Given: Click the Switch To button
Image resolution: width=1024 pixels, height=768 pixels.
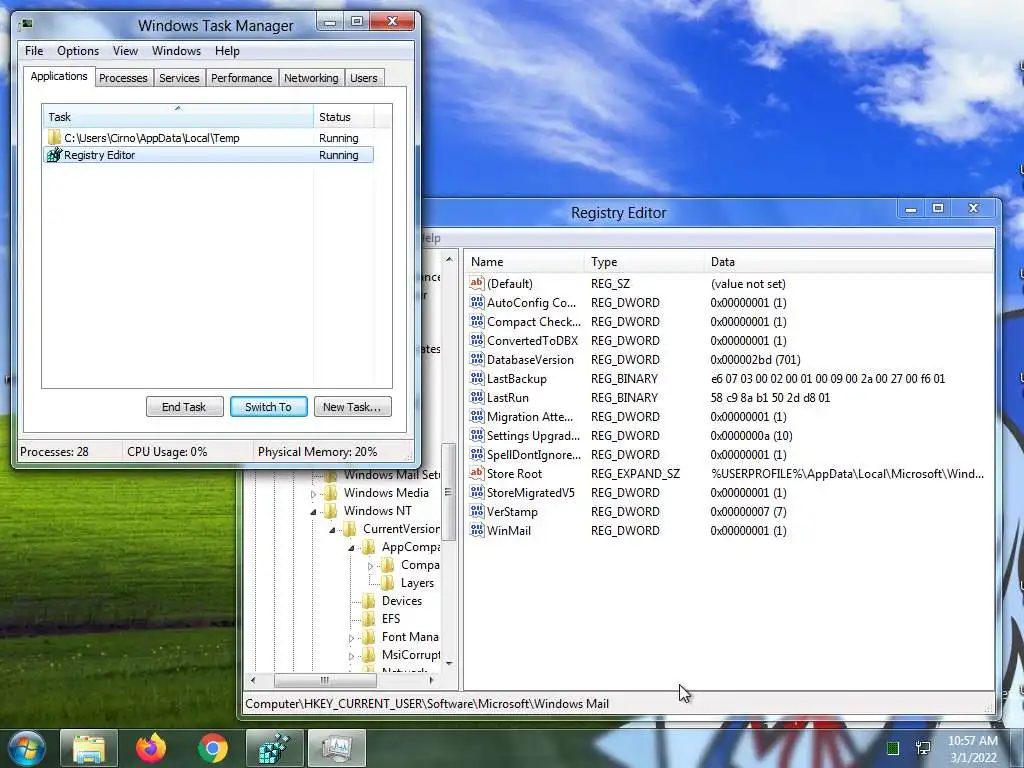Looking at the screenshot, I should (x=268, y=407).
